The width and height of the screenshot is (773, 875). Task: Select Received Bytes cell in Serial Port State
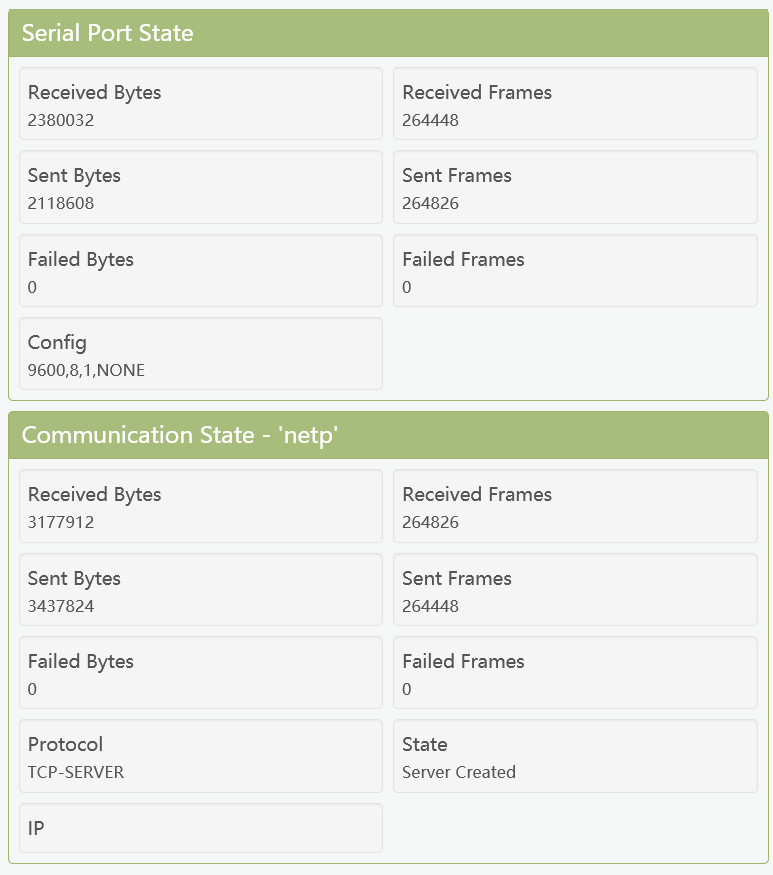(200, 104)
